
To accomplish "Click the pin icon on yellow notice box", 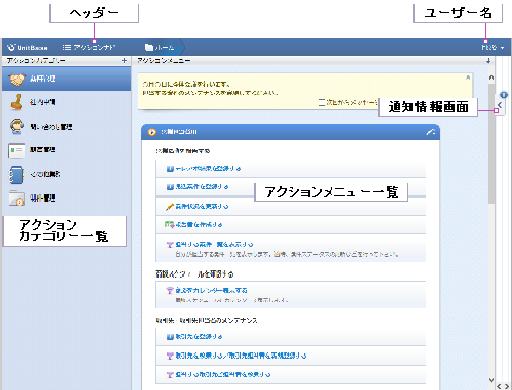I will pos(468,77).
